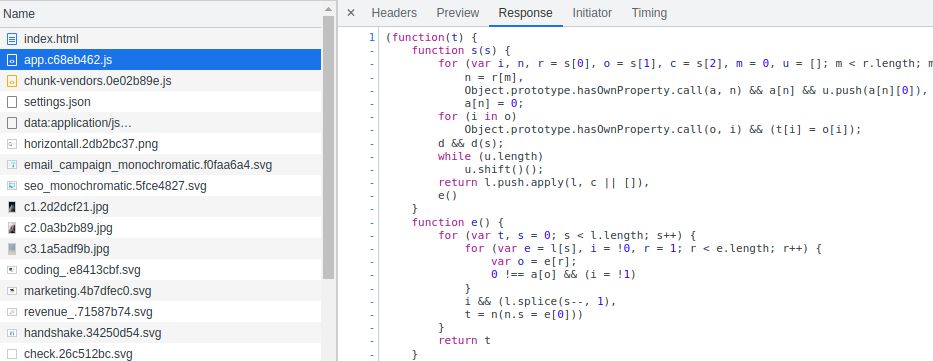The width and height of the screenshot is (933, 361).
Task: Click the scroll up arrow in request list
Action: click(328, 8)
